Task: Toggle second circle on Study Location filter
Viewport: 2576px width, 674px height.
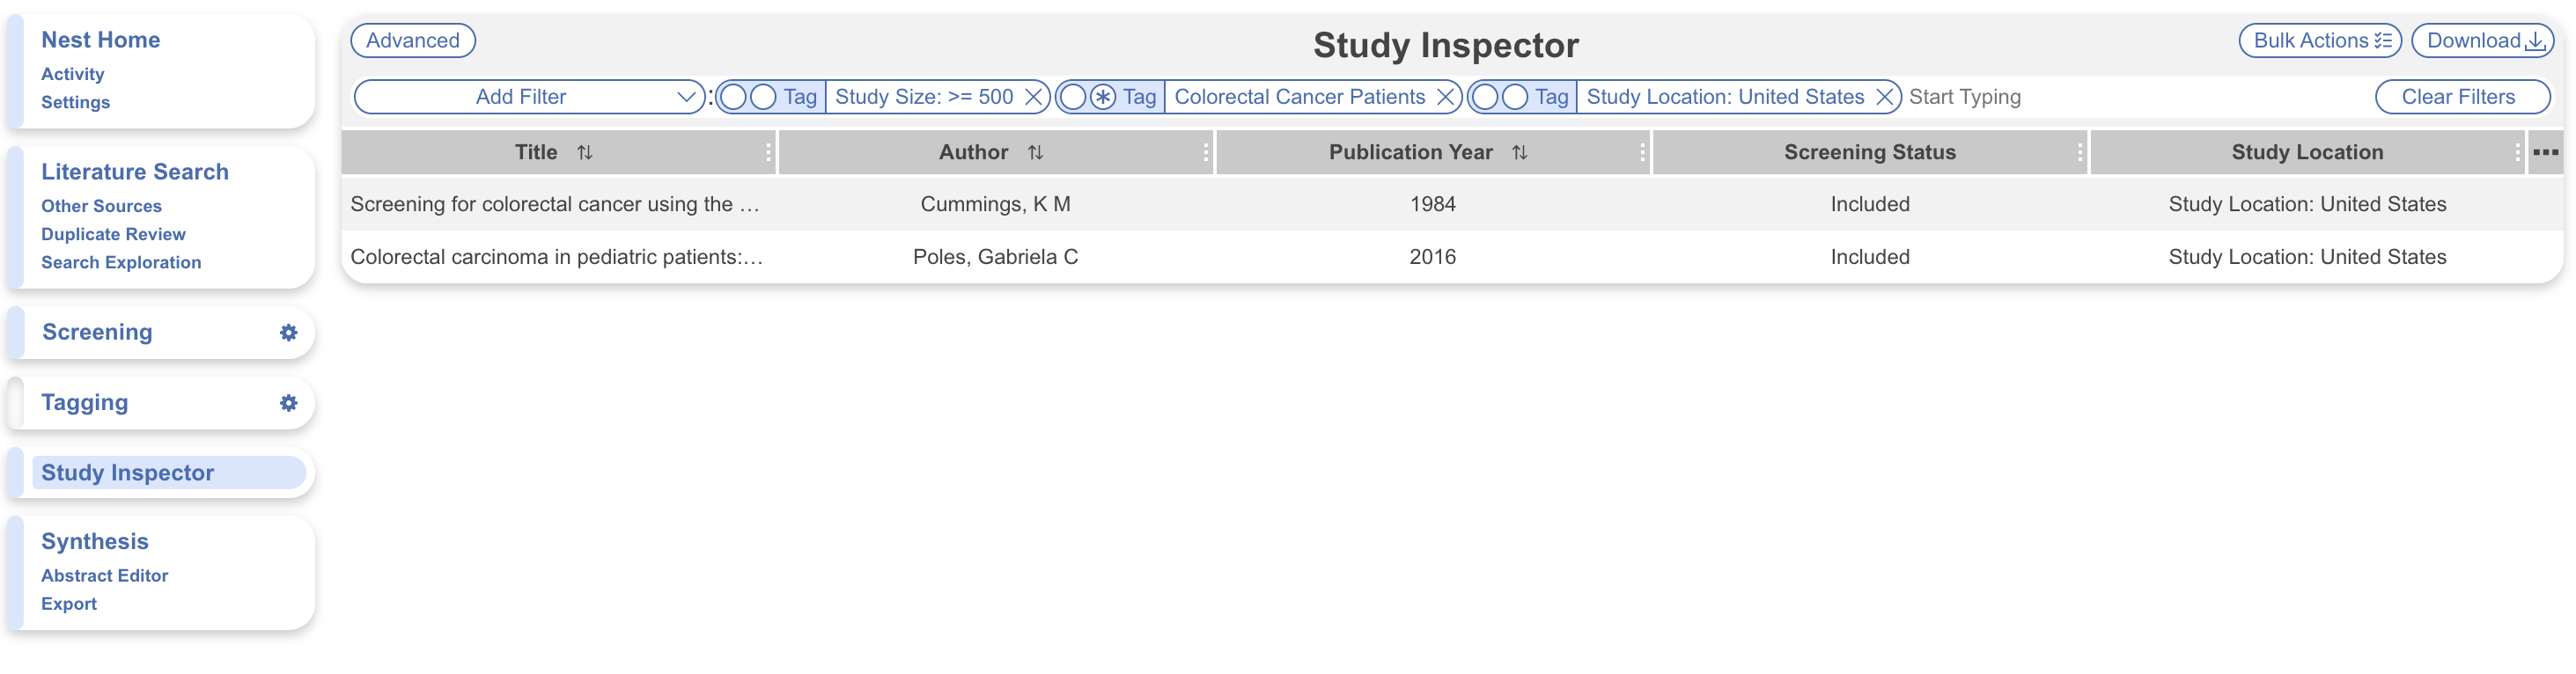Action: [x=1515, y=97]
